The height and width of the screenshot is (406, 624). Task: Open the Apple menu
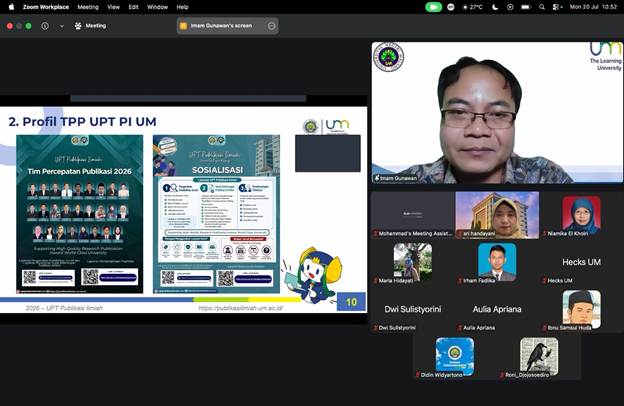pyautogui.click(x=11, y=7)
